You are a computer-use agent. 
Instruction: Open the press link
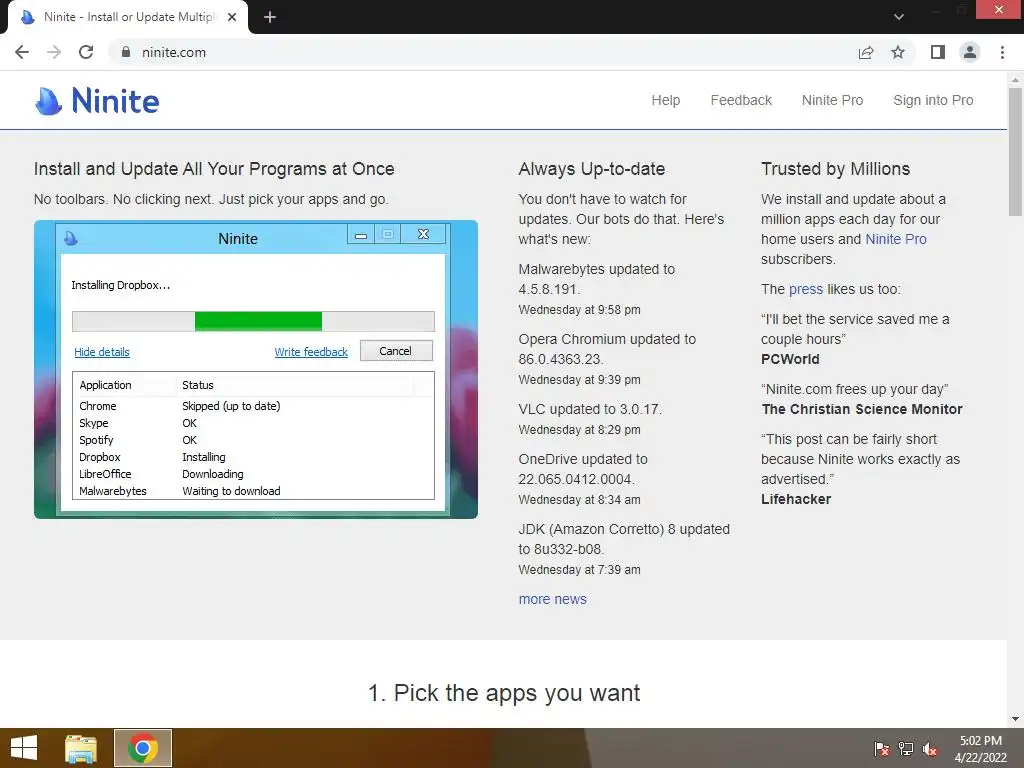coord(805,289)
